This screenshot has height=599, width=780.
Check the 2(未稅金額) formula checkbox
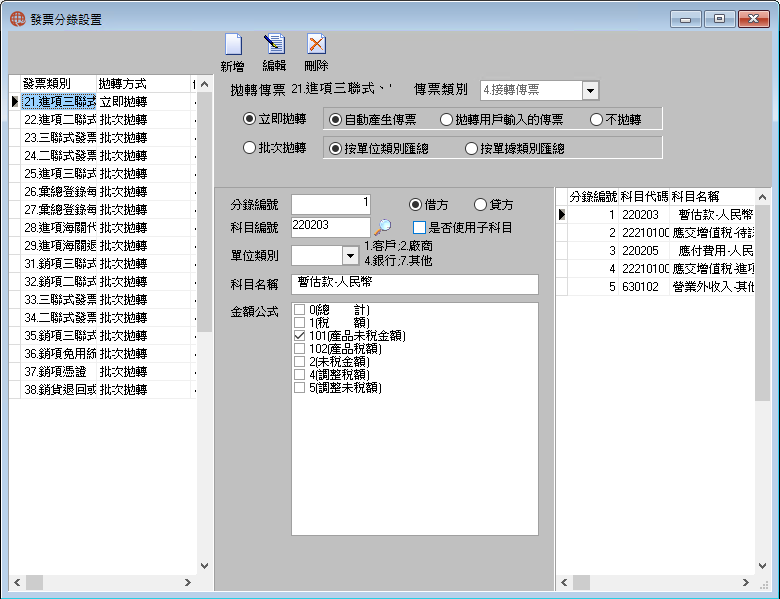(x=299, y=361)
